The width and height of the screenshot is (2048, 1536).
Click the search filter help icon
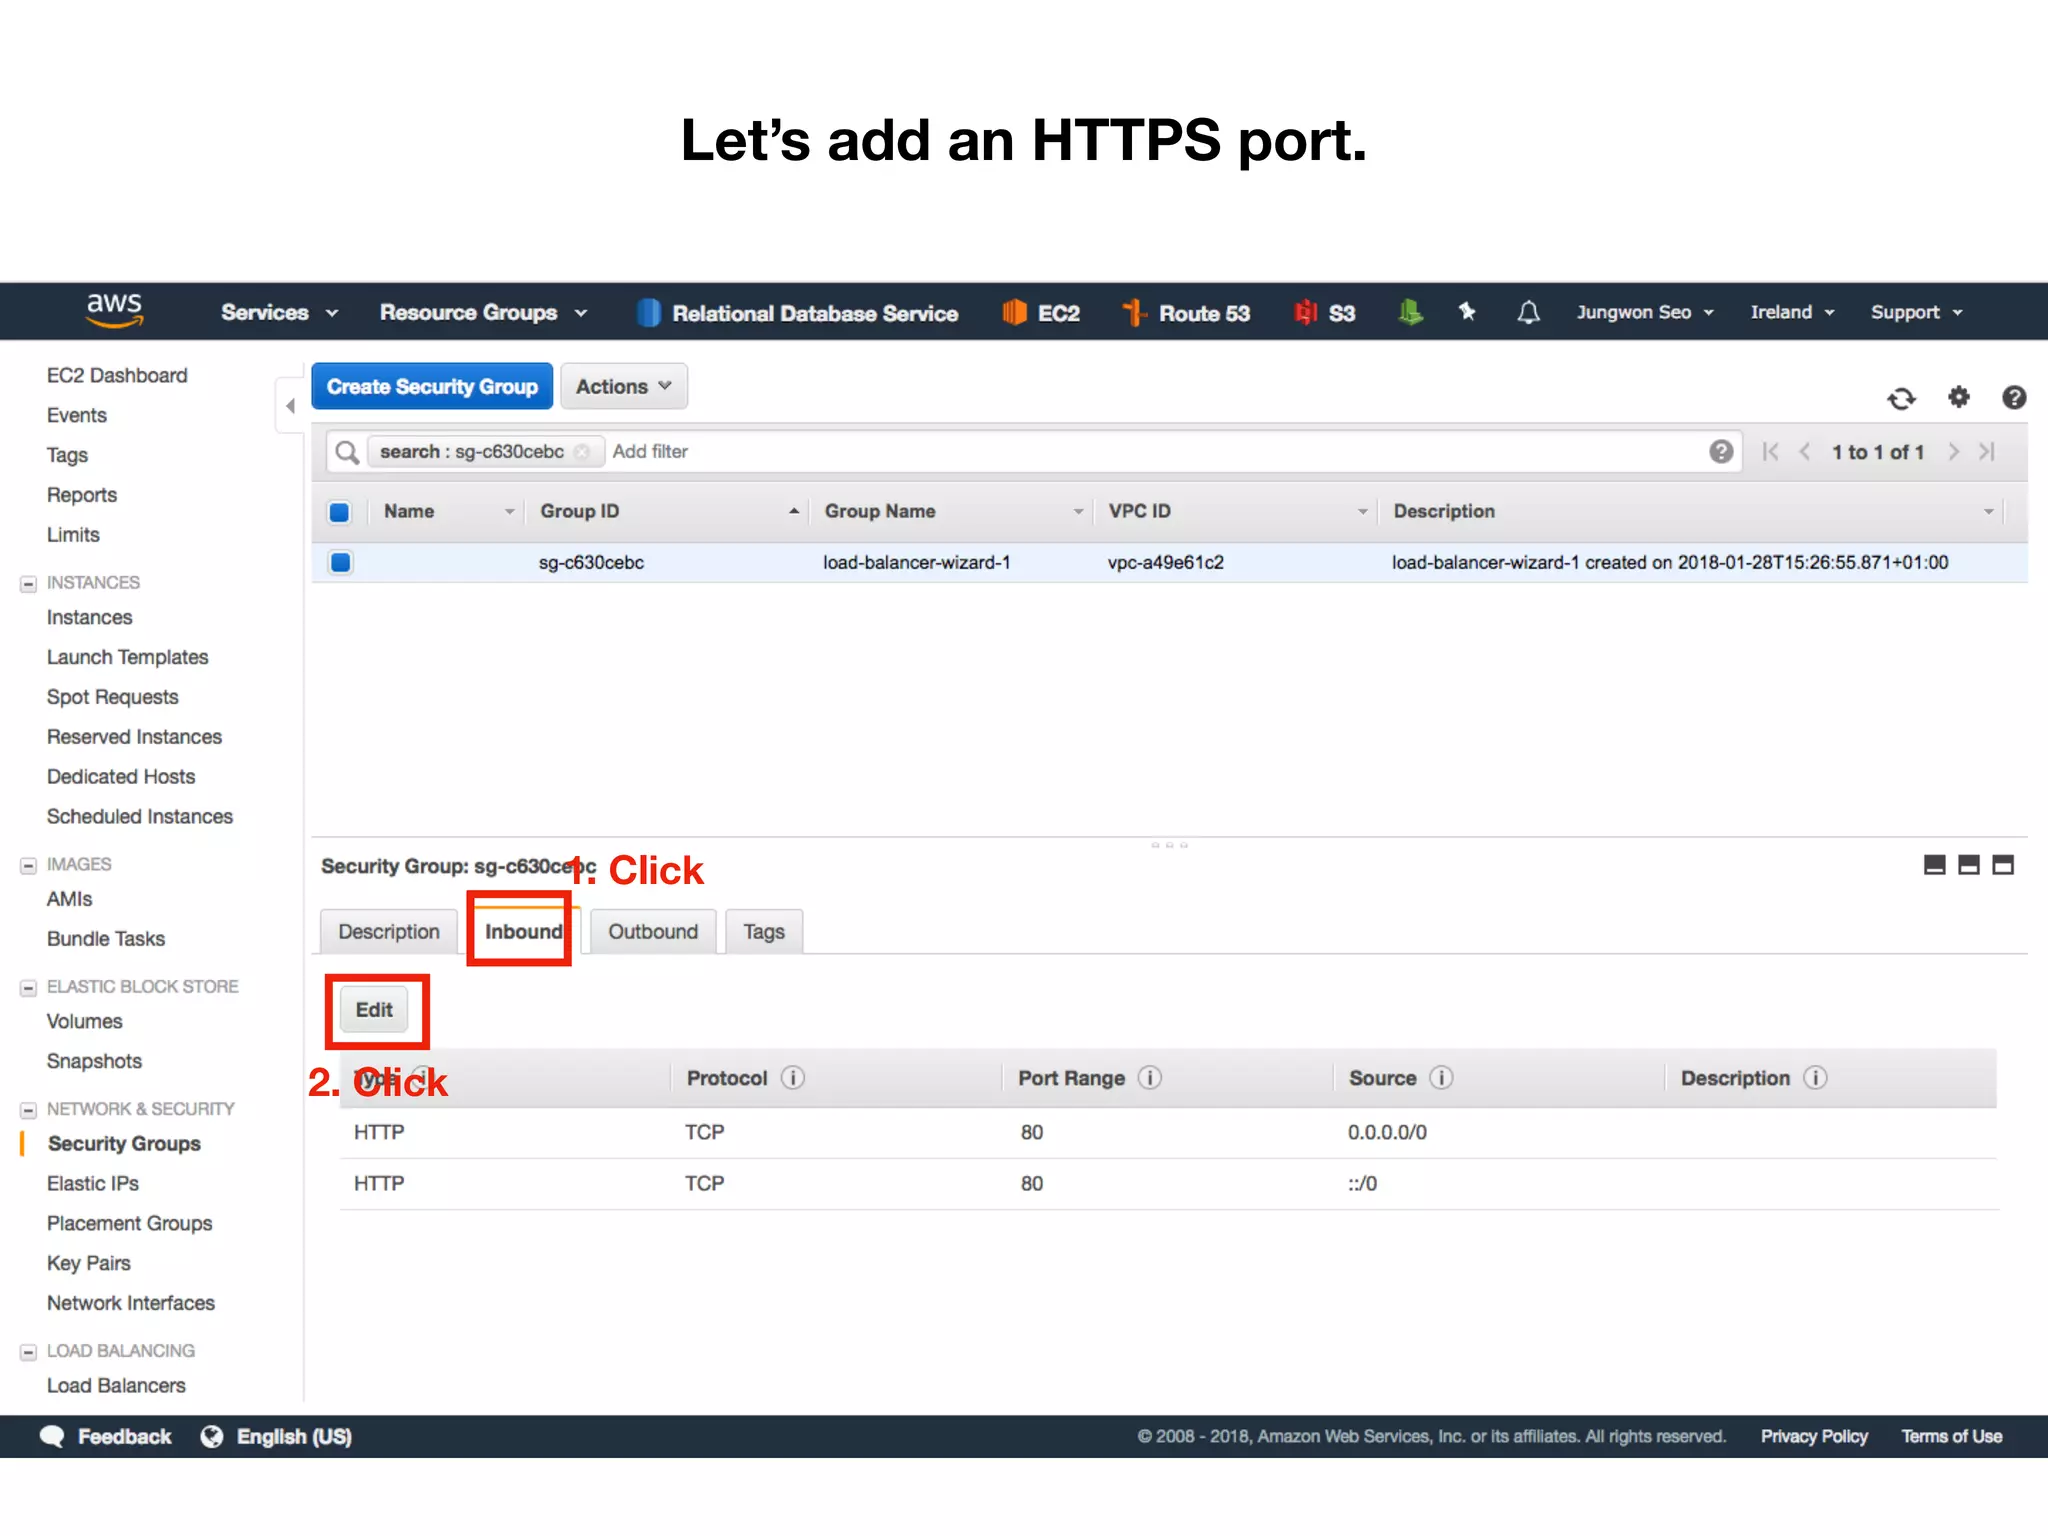tap(1721, 451)
